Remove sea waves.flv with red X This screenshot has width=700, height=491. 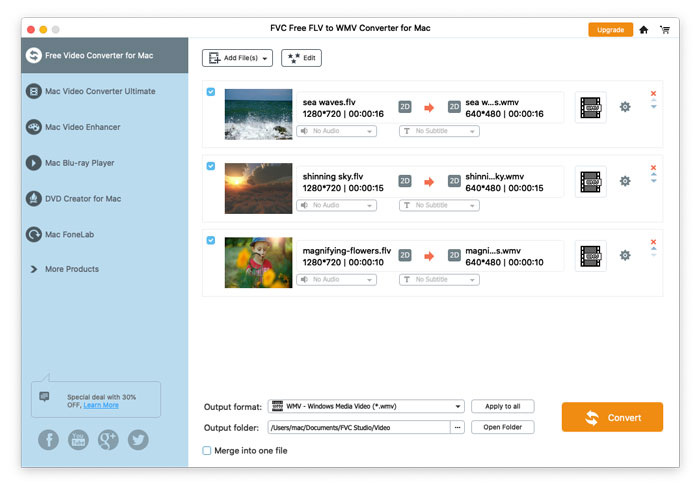653,93
